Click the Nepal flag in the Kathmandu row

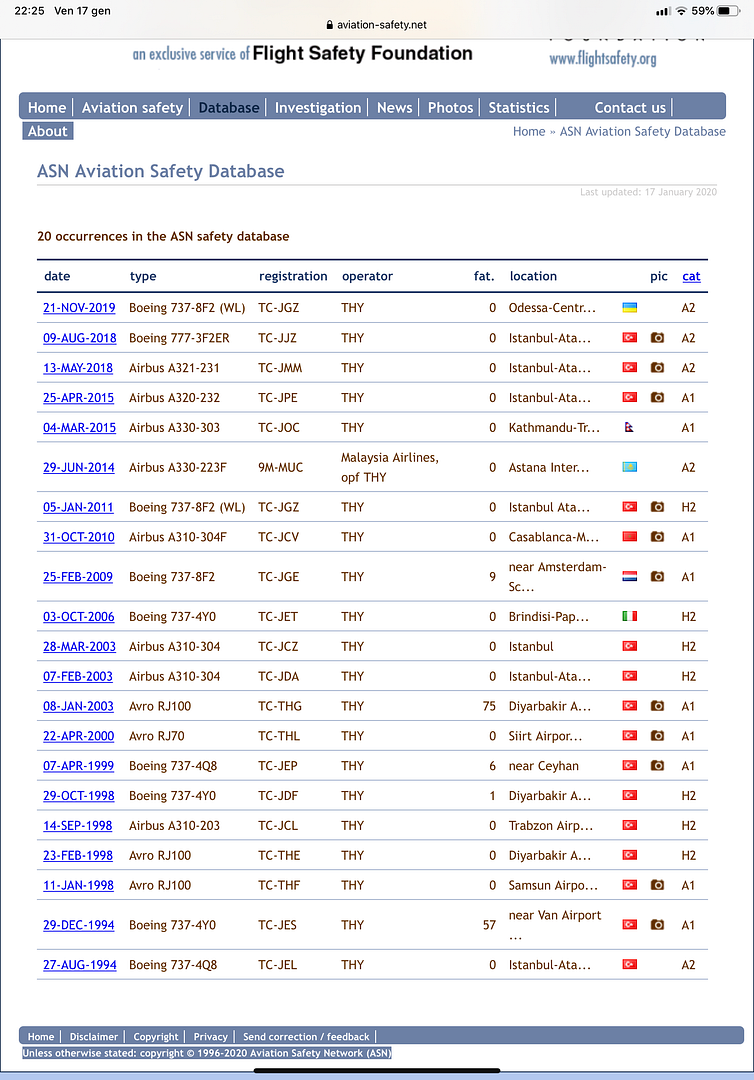click(x=629, y=427)
